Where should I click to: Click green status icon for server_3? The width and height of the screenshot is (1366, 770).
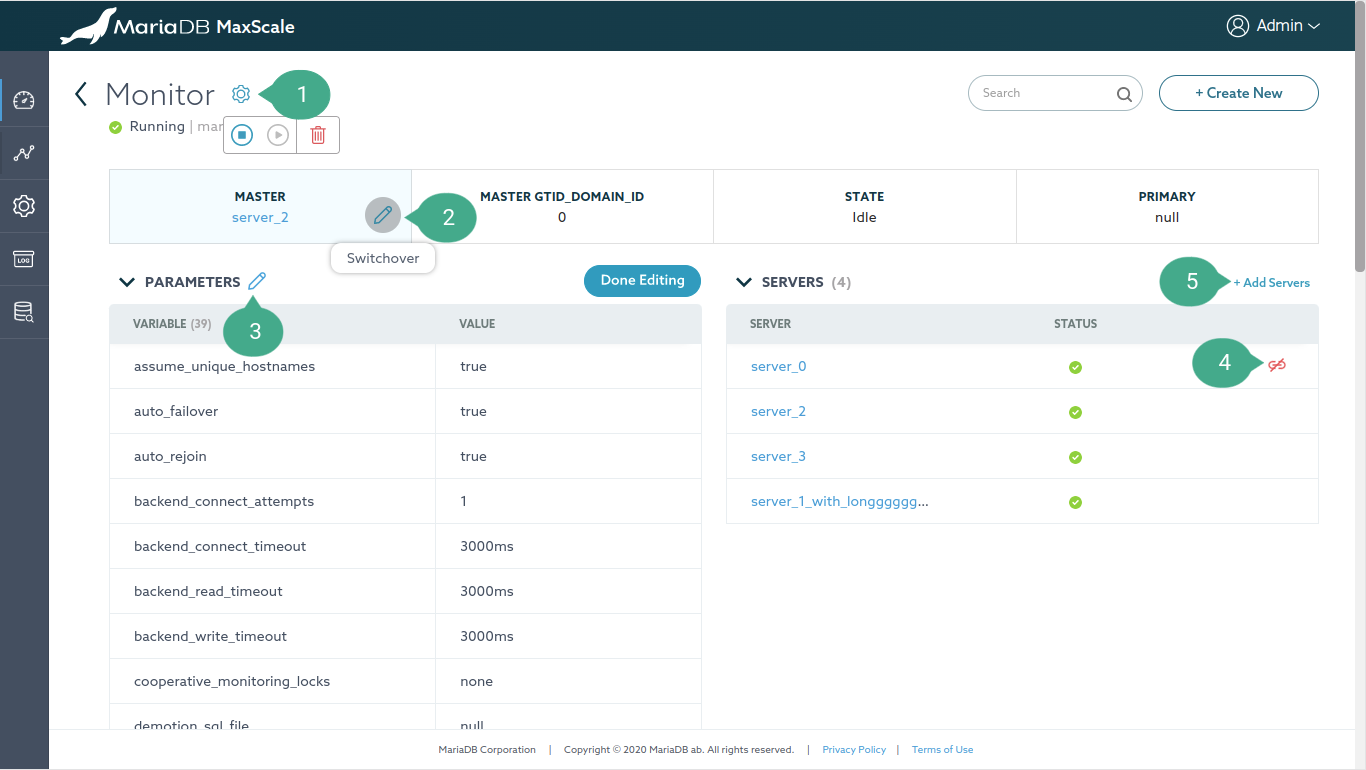(x=1075, y=457)
